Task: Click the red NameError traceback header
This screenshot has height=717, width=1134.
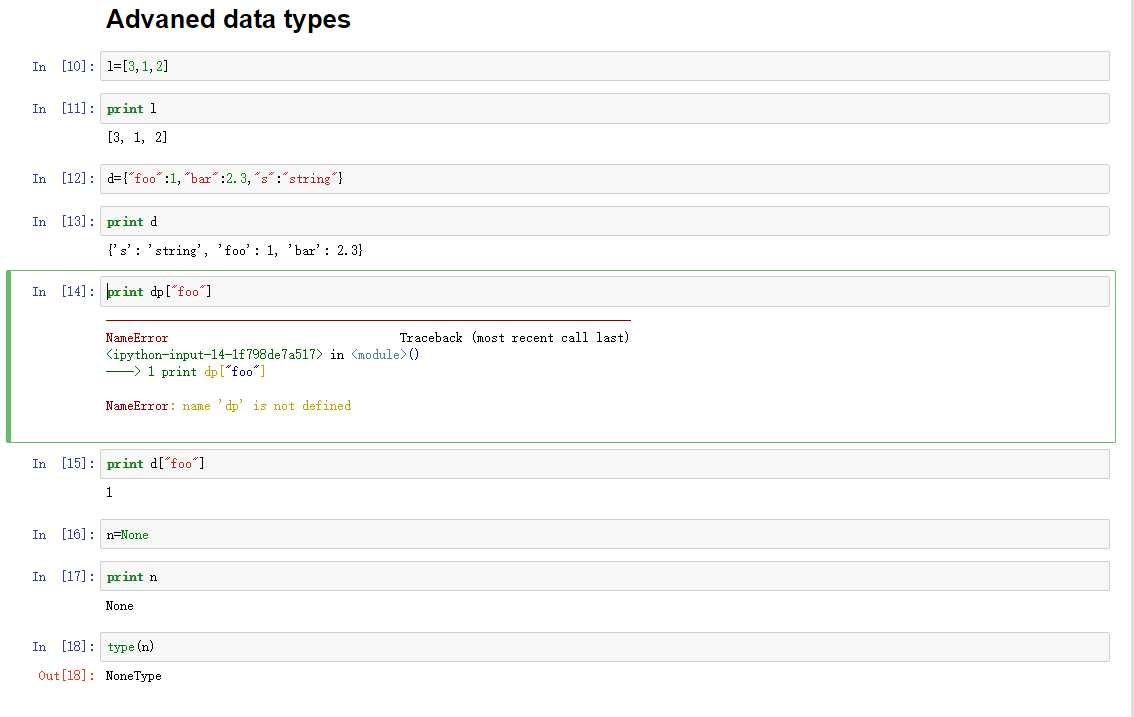Action: tap(137, 338)
